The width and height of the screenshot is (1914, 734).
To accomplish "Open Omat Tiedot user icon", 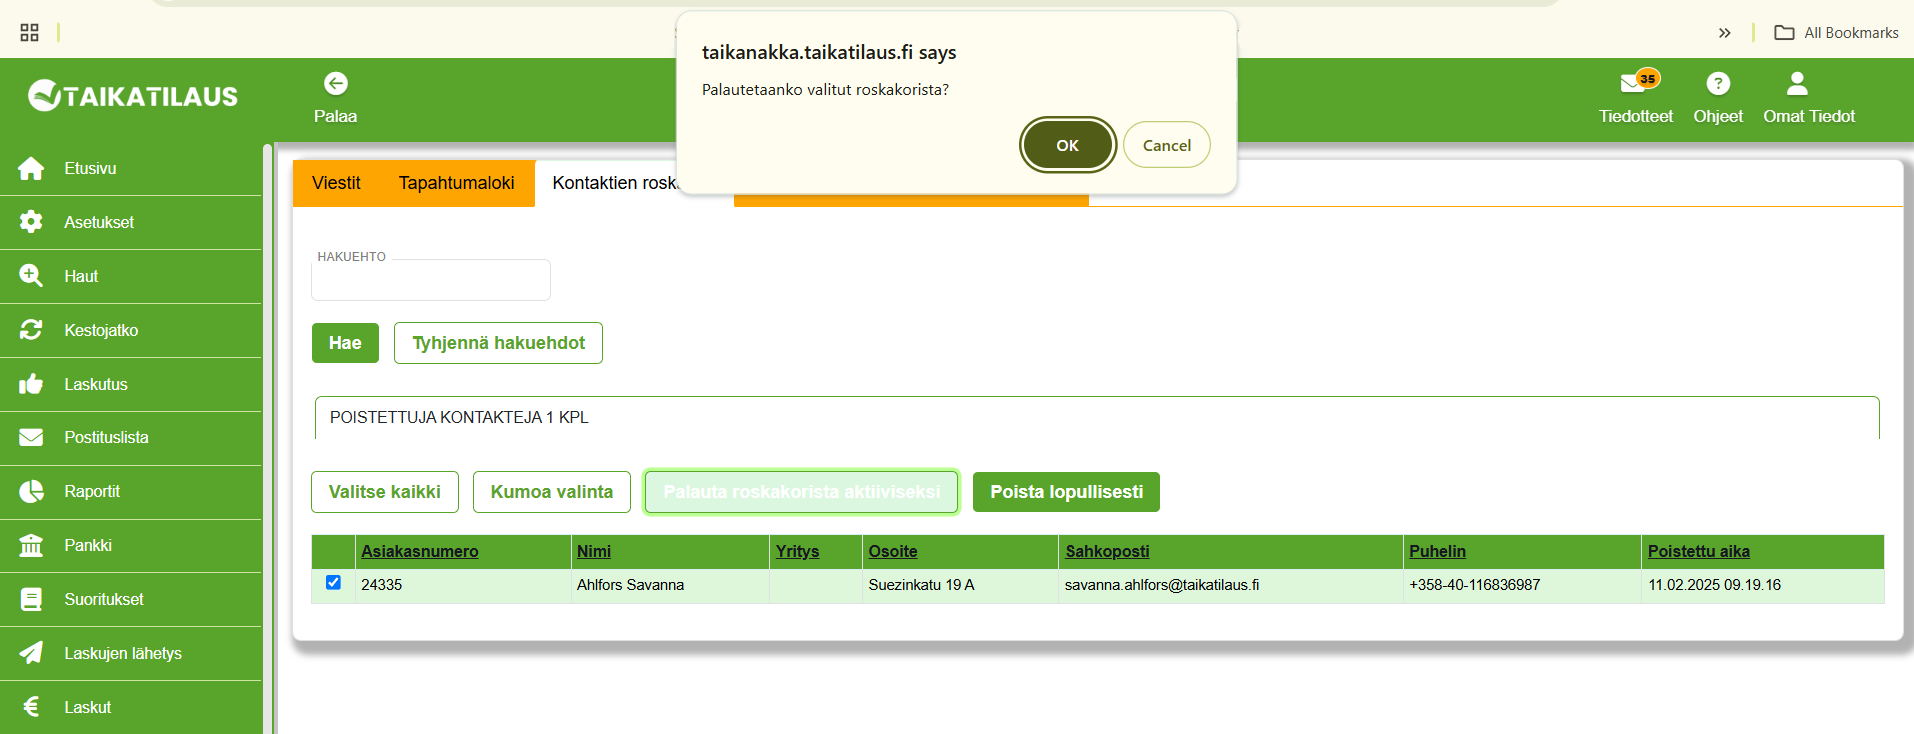I will [x=1797, y=83].
